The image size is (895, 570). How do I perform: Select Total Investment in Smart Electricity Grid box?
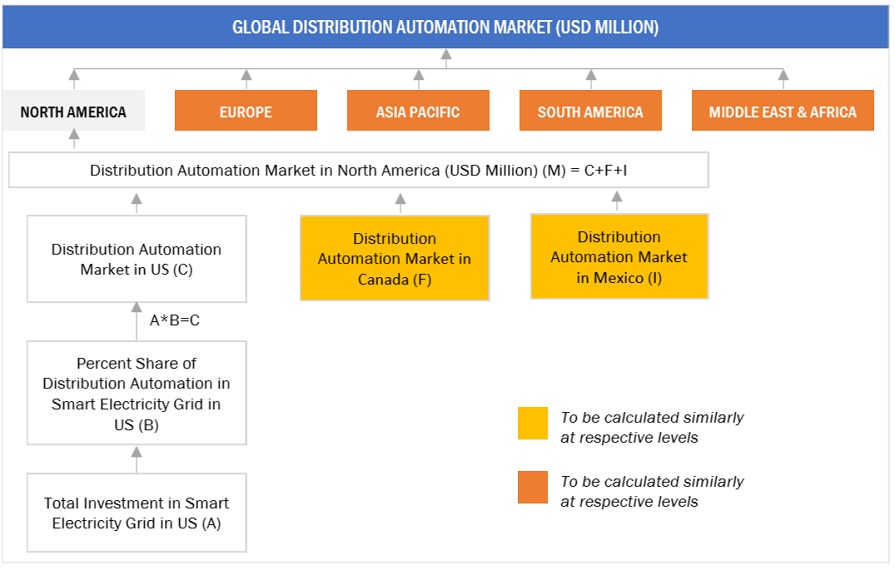click(x=137, y=513)
